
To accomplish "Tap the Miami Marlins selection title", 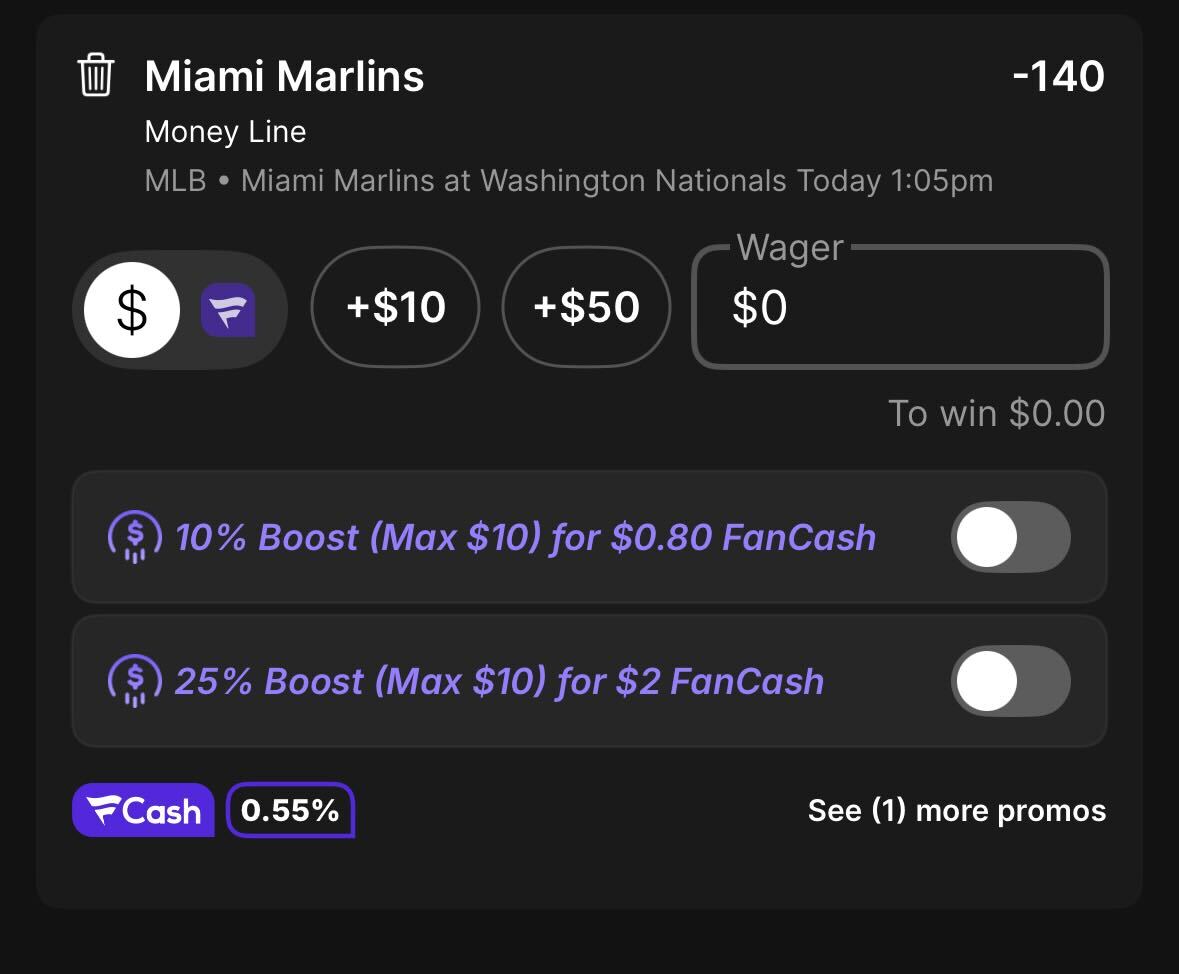I will pos(284,76).
